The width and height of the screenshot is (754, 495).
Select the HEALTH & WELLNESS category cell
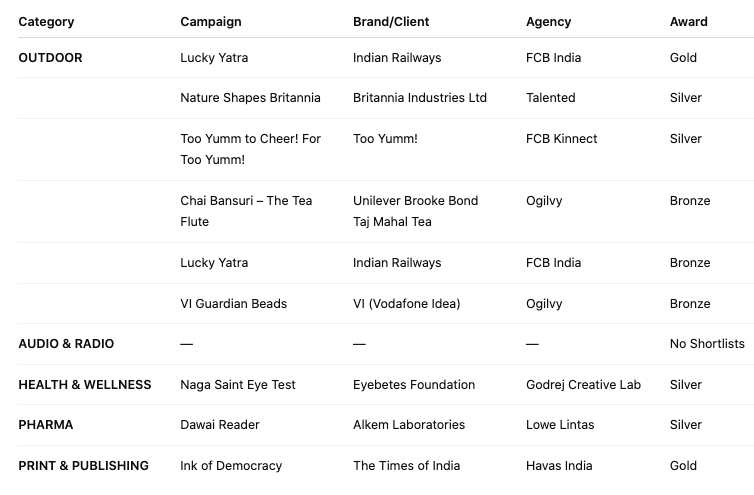(84, 385)
